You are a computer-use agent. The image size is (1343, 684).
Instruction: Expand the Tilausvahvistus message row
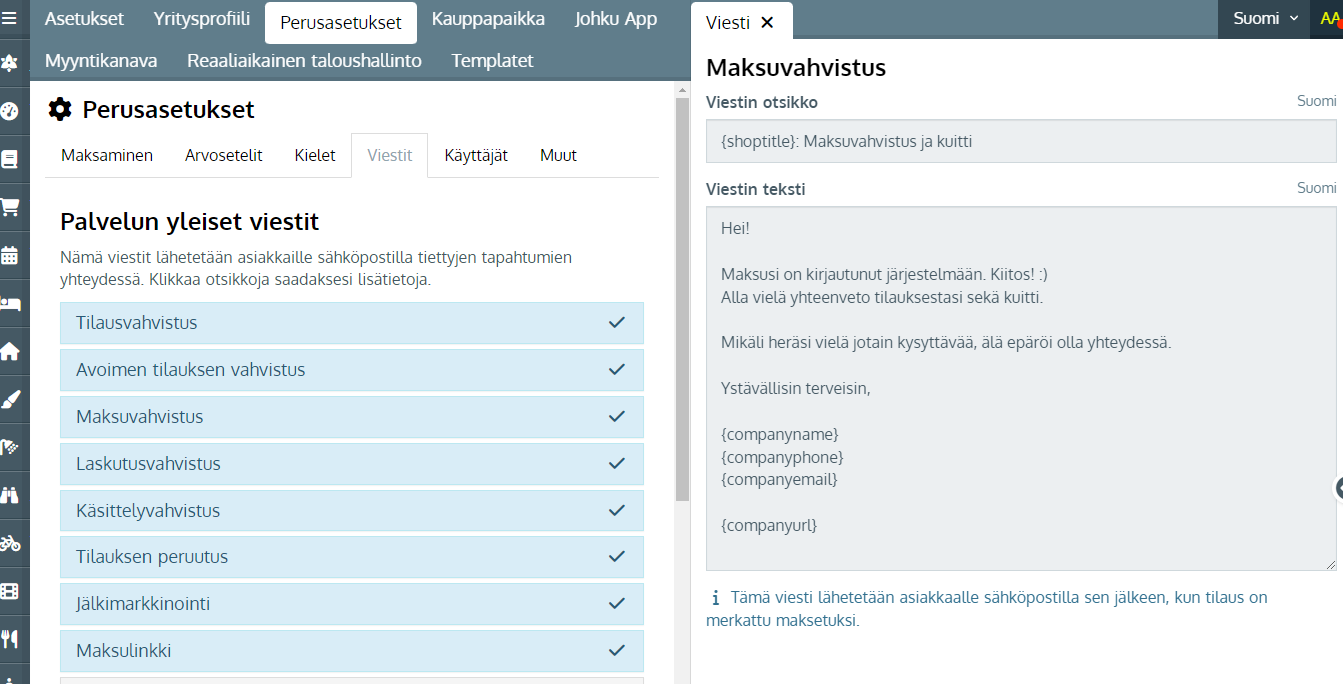(x=352, y=323)
